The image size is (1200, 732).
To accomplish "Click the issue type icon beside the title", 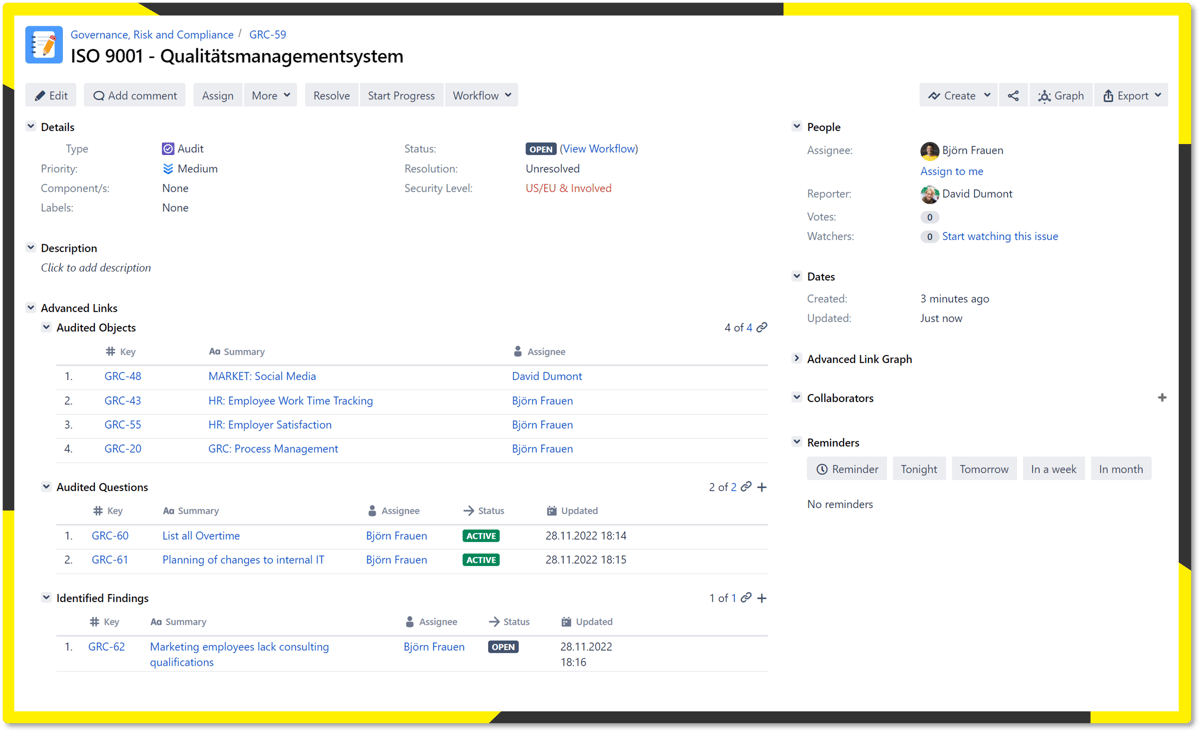I will tap(42, 44).
